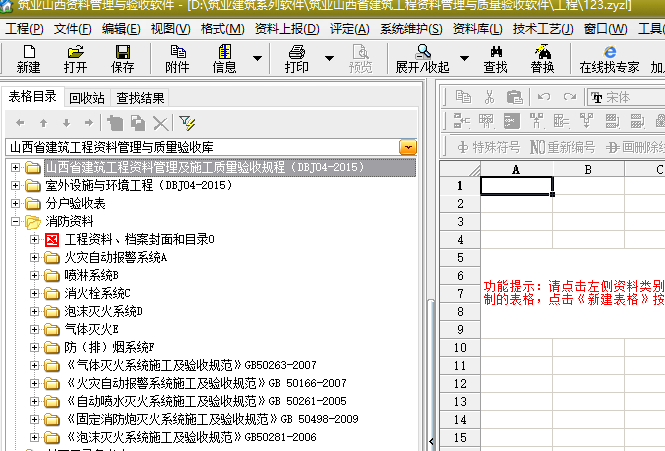Switch to the 查找结果 tab
665x451 pixels.
140,98
